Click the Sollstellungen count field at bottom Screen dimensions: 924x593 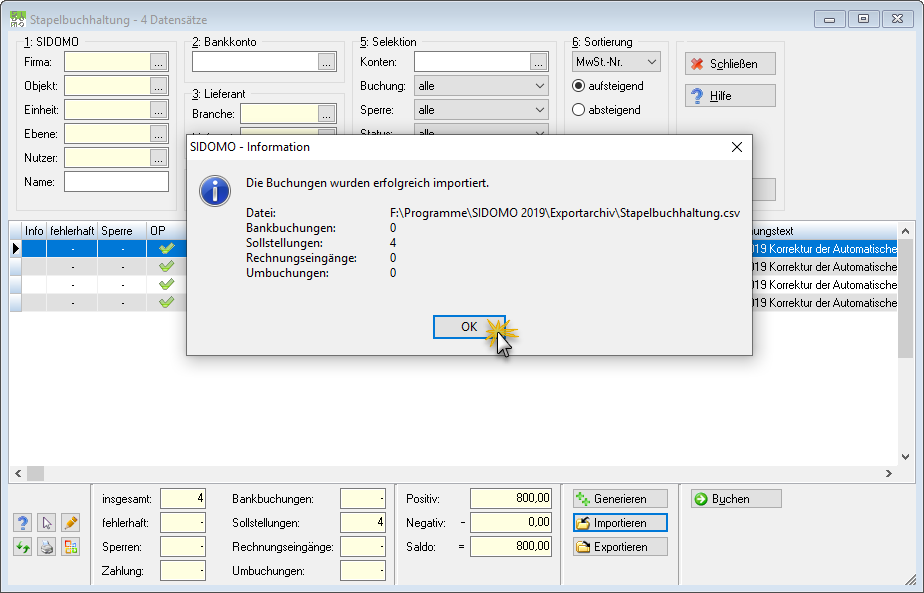(x=363, y=523)
